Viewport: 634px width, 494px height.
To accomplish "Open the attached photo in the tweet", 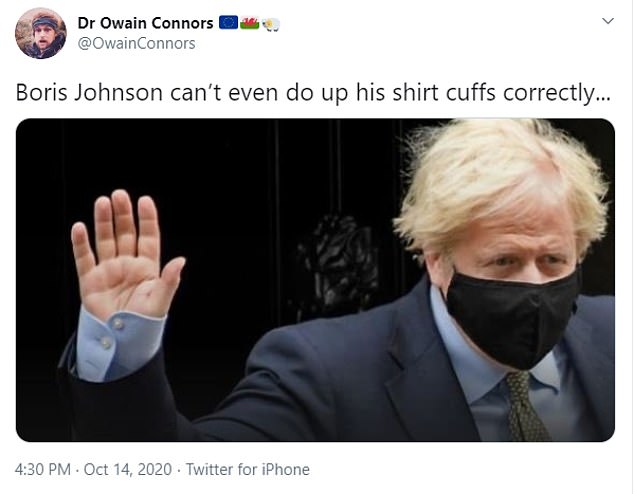I will 315,280.
